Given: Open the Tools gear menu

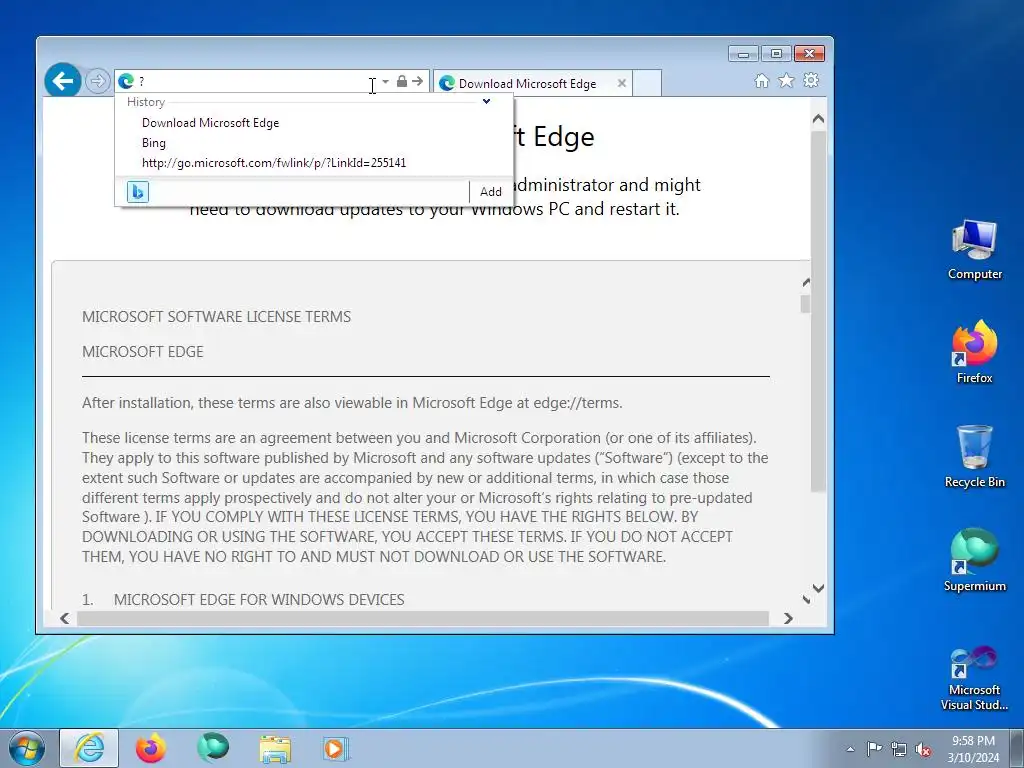Looking at the screenshot, I should click(811, 80).
